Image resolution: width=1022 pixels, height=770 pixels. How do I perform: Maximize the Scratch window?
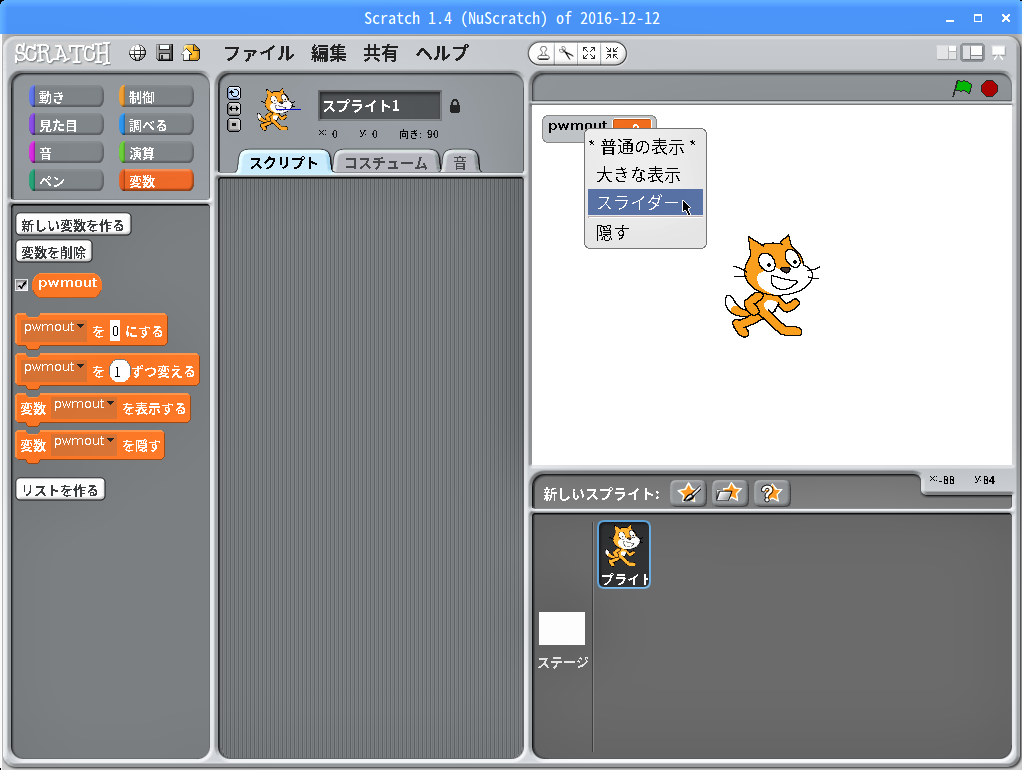point(978,18)
